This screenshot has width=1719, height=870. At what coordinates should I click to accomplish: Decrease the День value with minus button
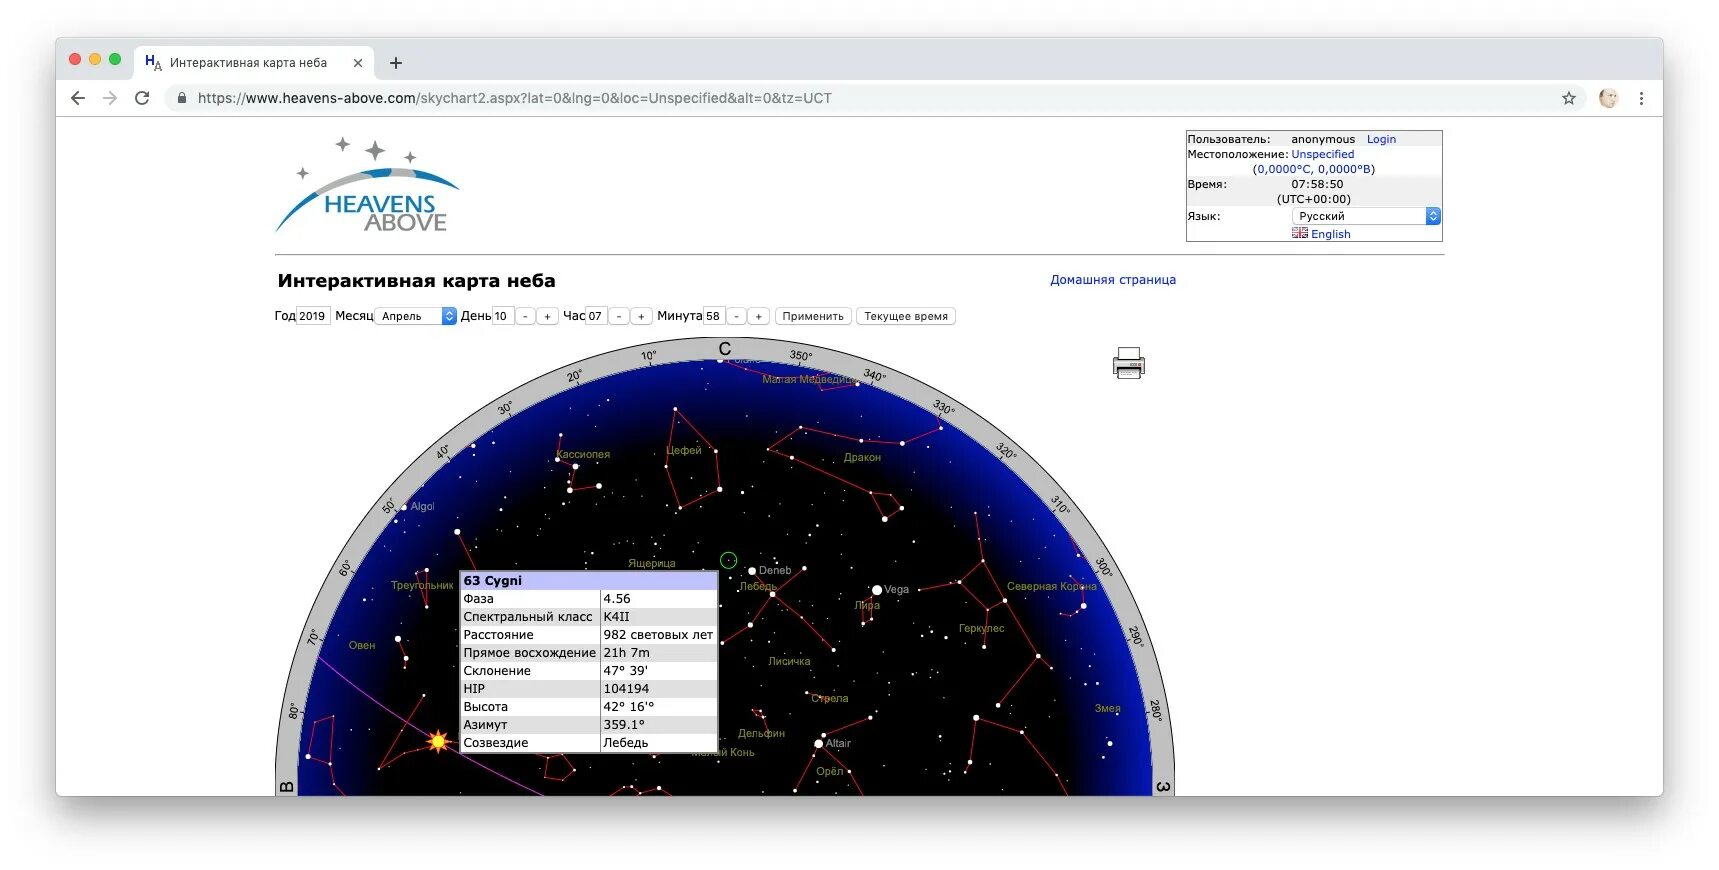coord(525,316)
